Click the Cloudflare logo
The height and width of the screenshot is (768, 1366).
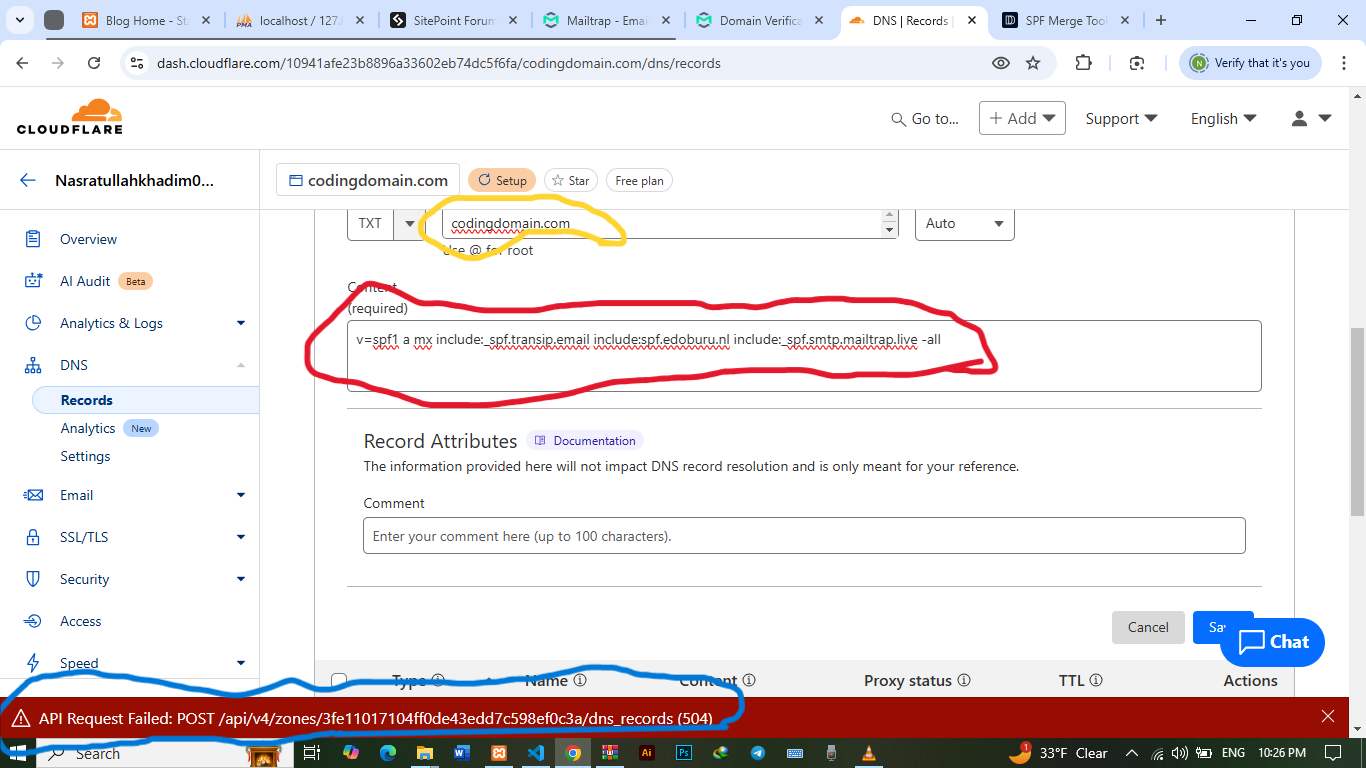(x=70, y=117)
